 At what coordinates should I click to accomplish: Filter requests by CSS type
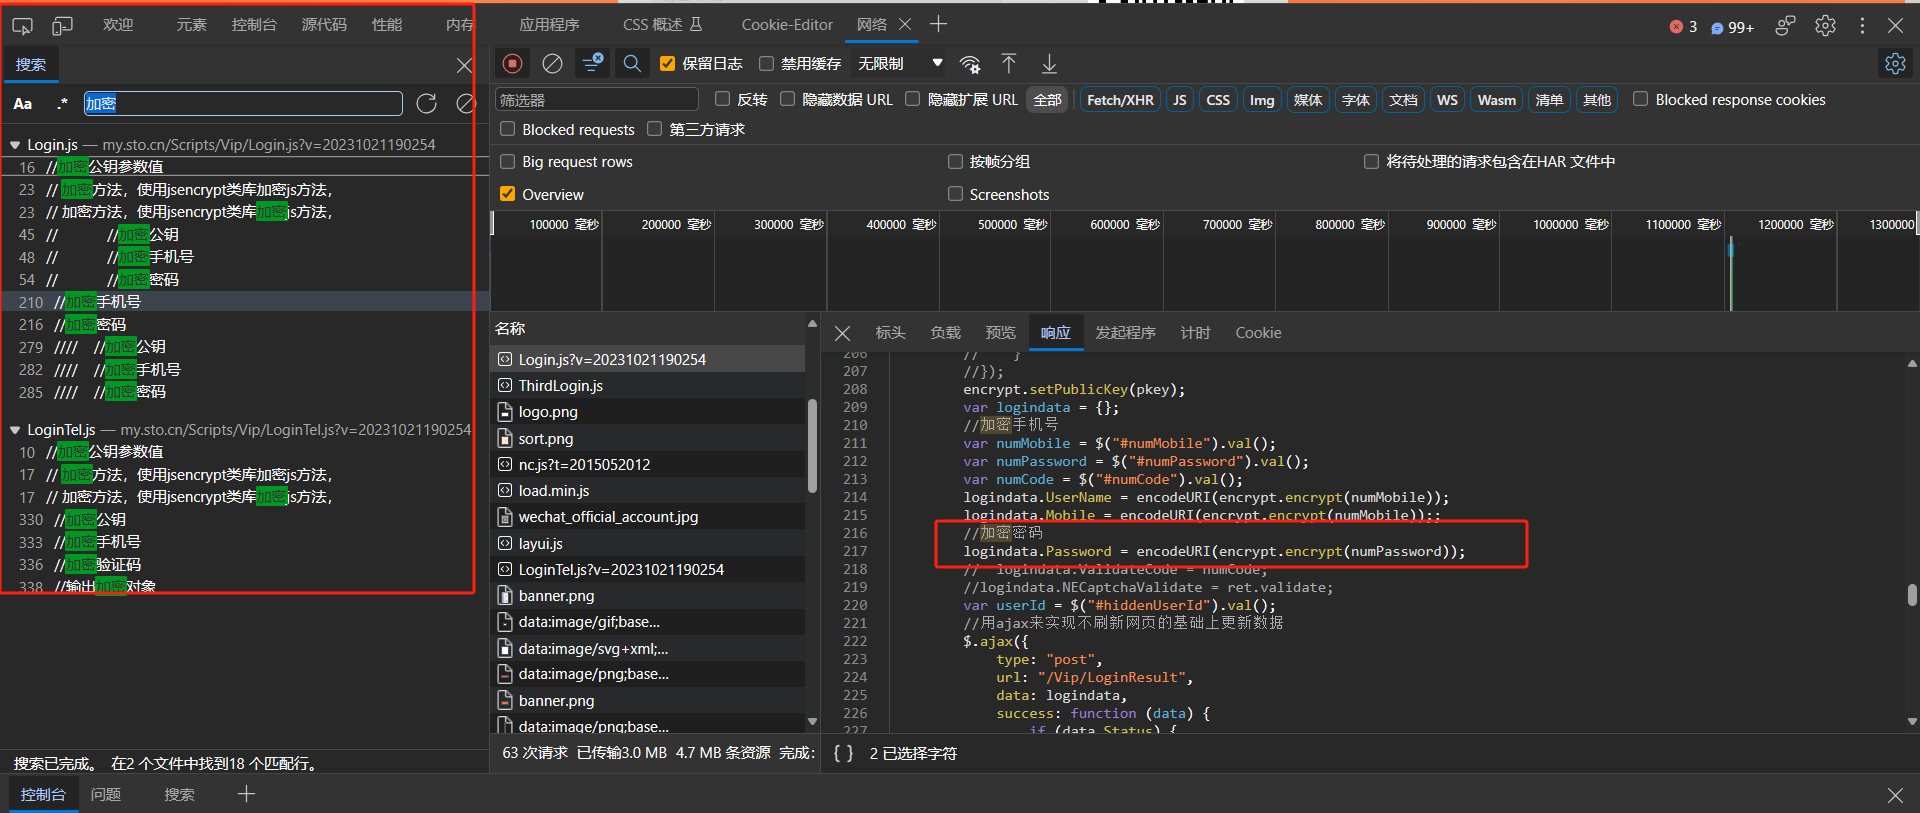click(x=1218, y=100)
